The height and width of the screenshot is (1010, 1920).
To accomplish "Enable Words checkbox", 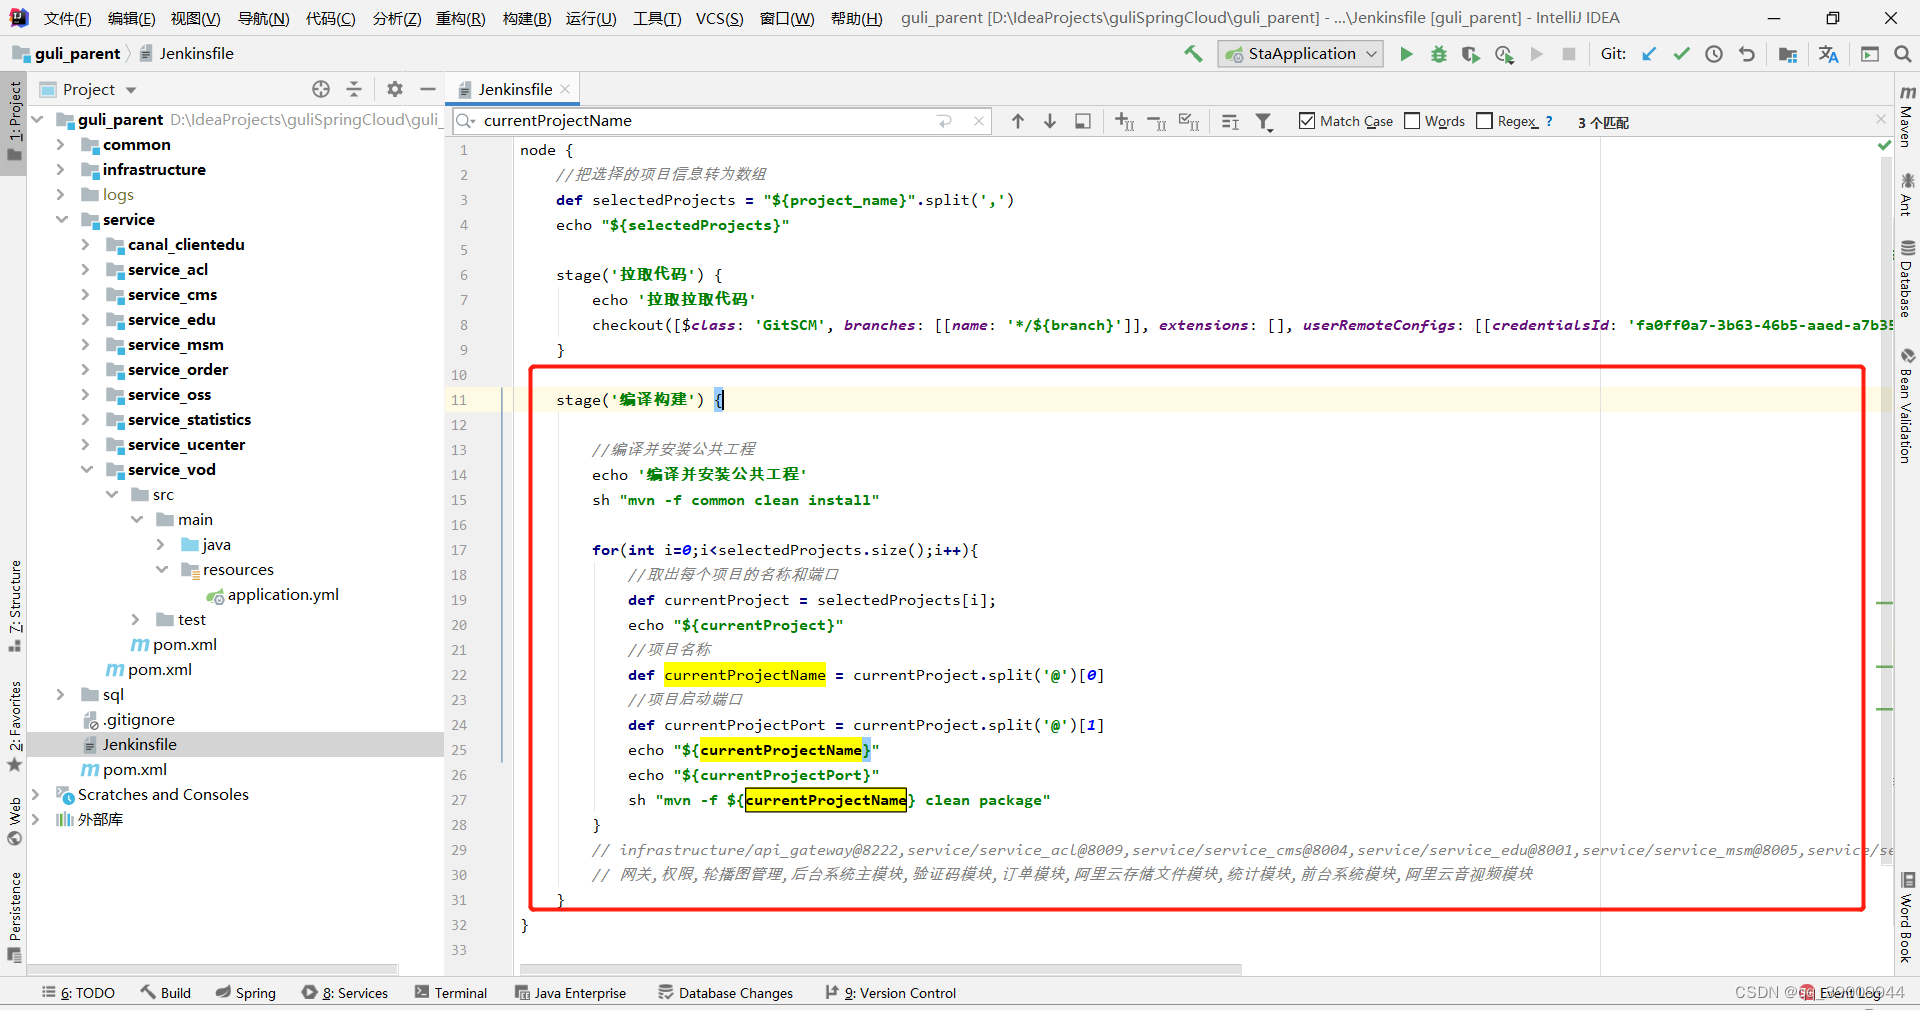I will tap(1412, 121).
